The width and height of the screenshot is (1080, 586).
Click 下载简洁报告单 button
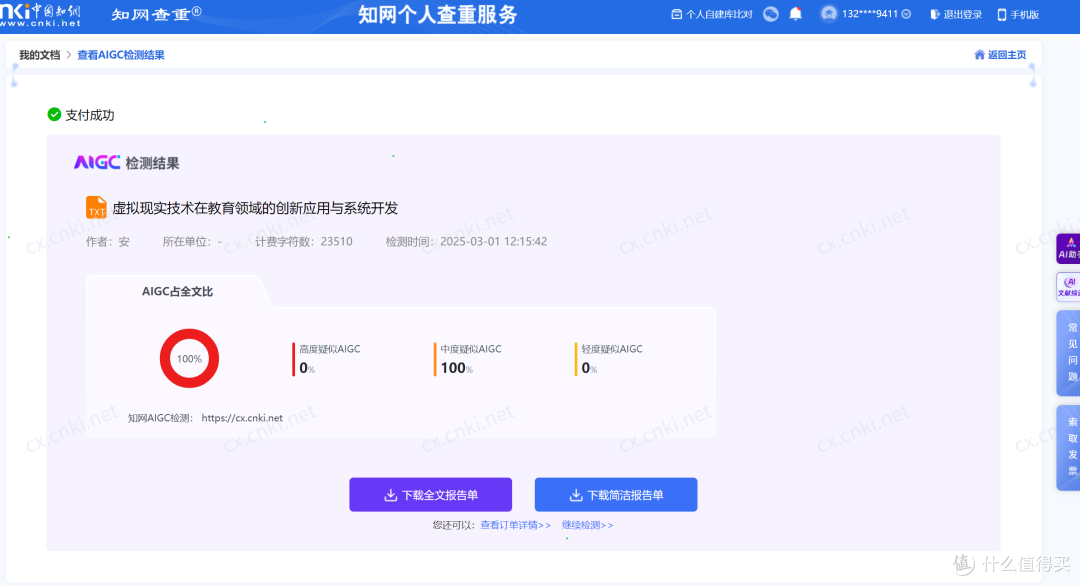point(616,494)
